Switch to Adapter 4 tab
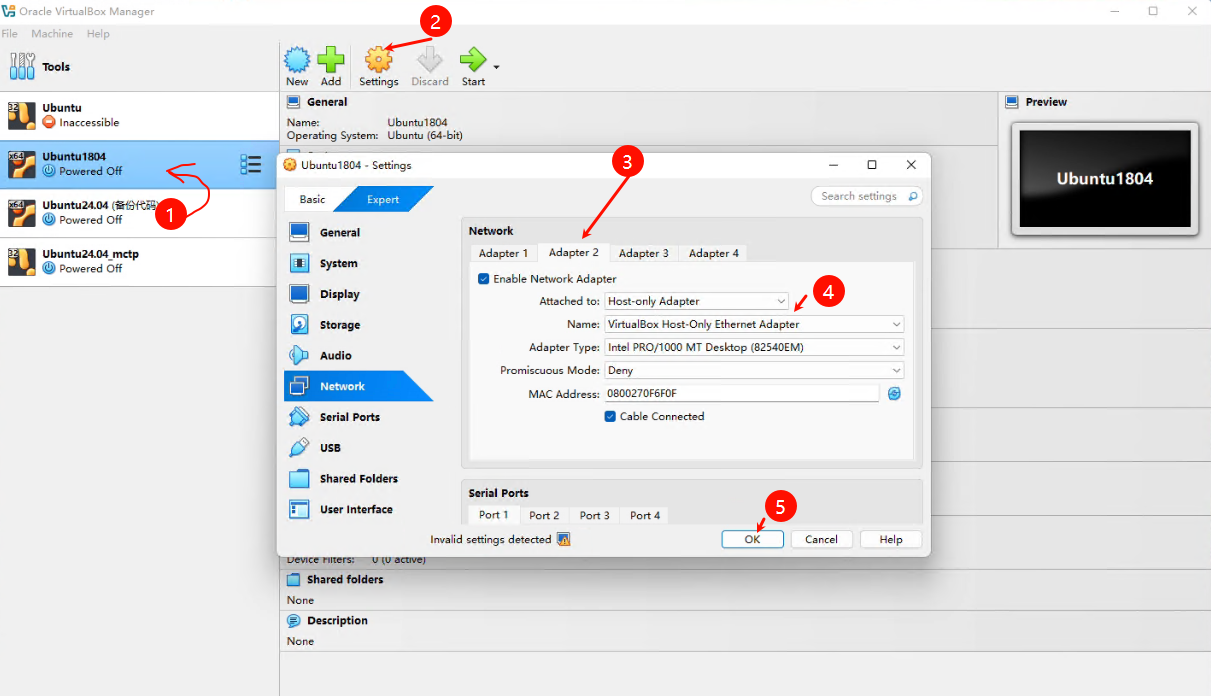The height and width of the screenshot is (696, 1211). pyautogui.click(x=713, y=253)
